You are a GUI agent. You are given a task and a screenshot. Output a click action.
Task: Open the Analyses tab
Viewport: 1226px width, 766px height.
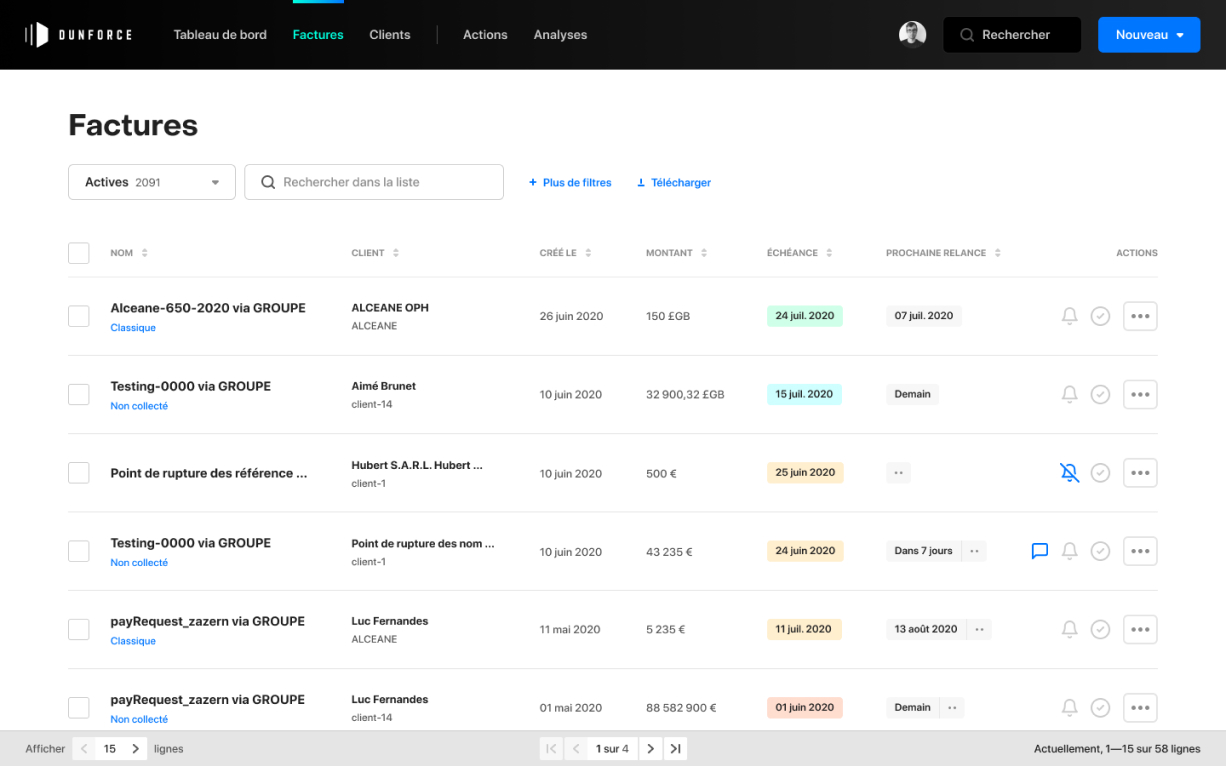[560, 35]
